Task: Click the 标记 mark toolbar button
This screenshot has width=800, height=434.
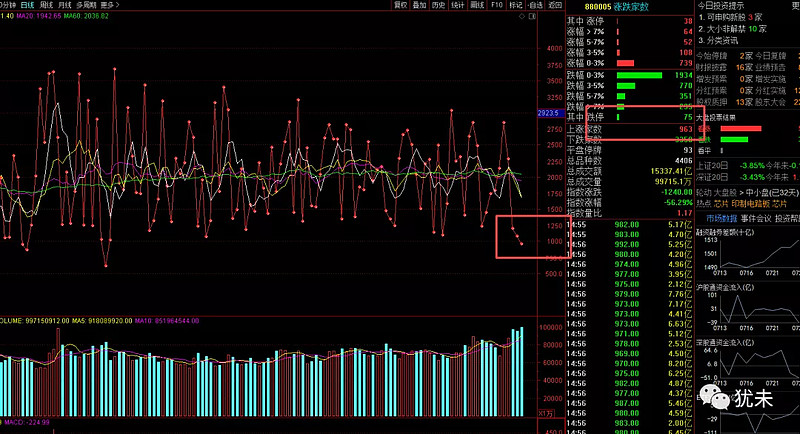Action: (516, 5)
